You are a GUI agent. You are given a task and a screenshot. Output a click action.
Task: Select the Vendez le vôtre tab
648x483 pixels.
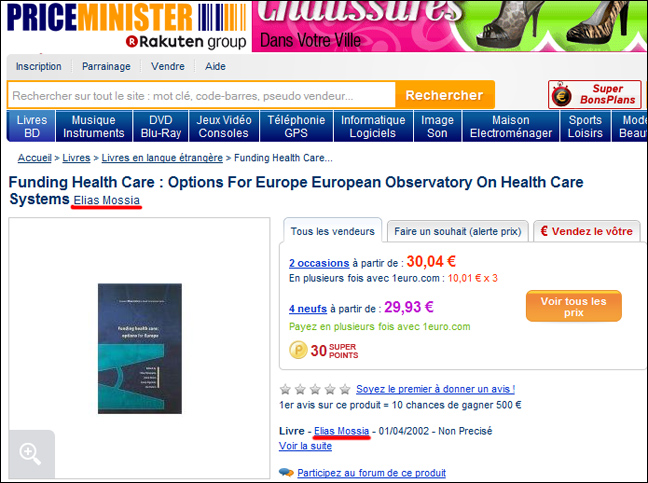(586, 231)
